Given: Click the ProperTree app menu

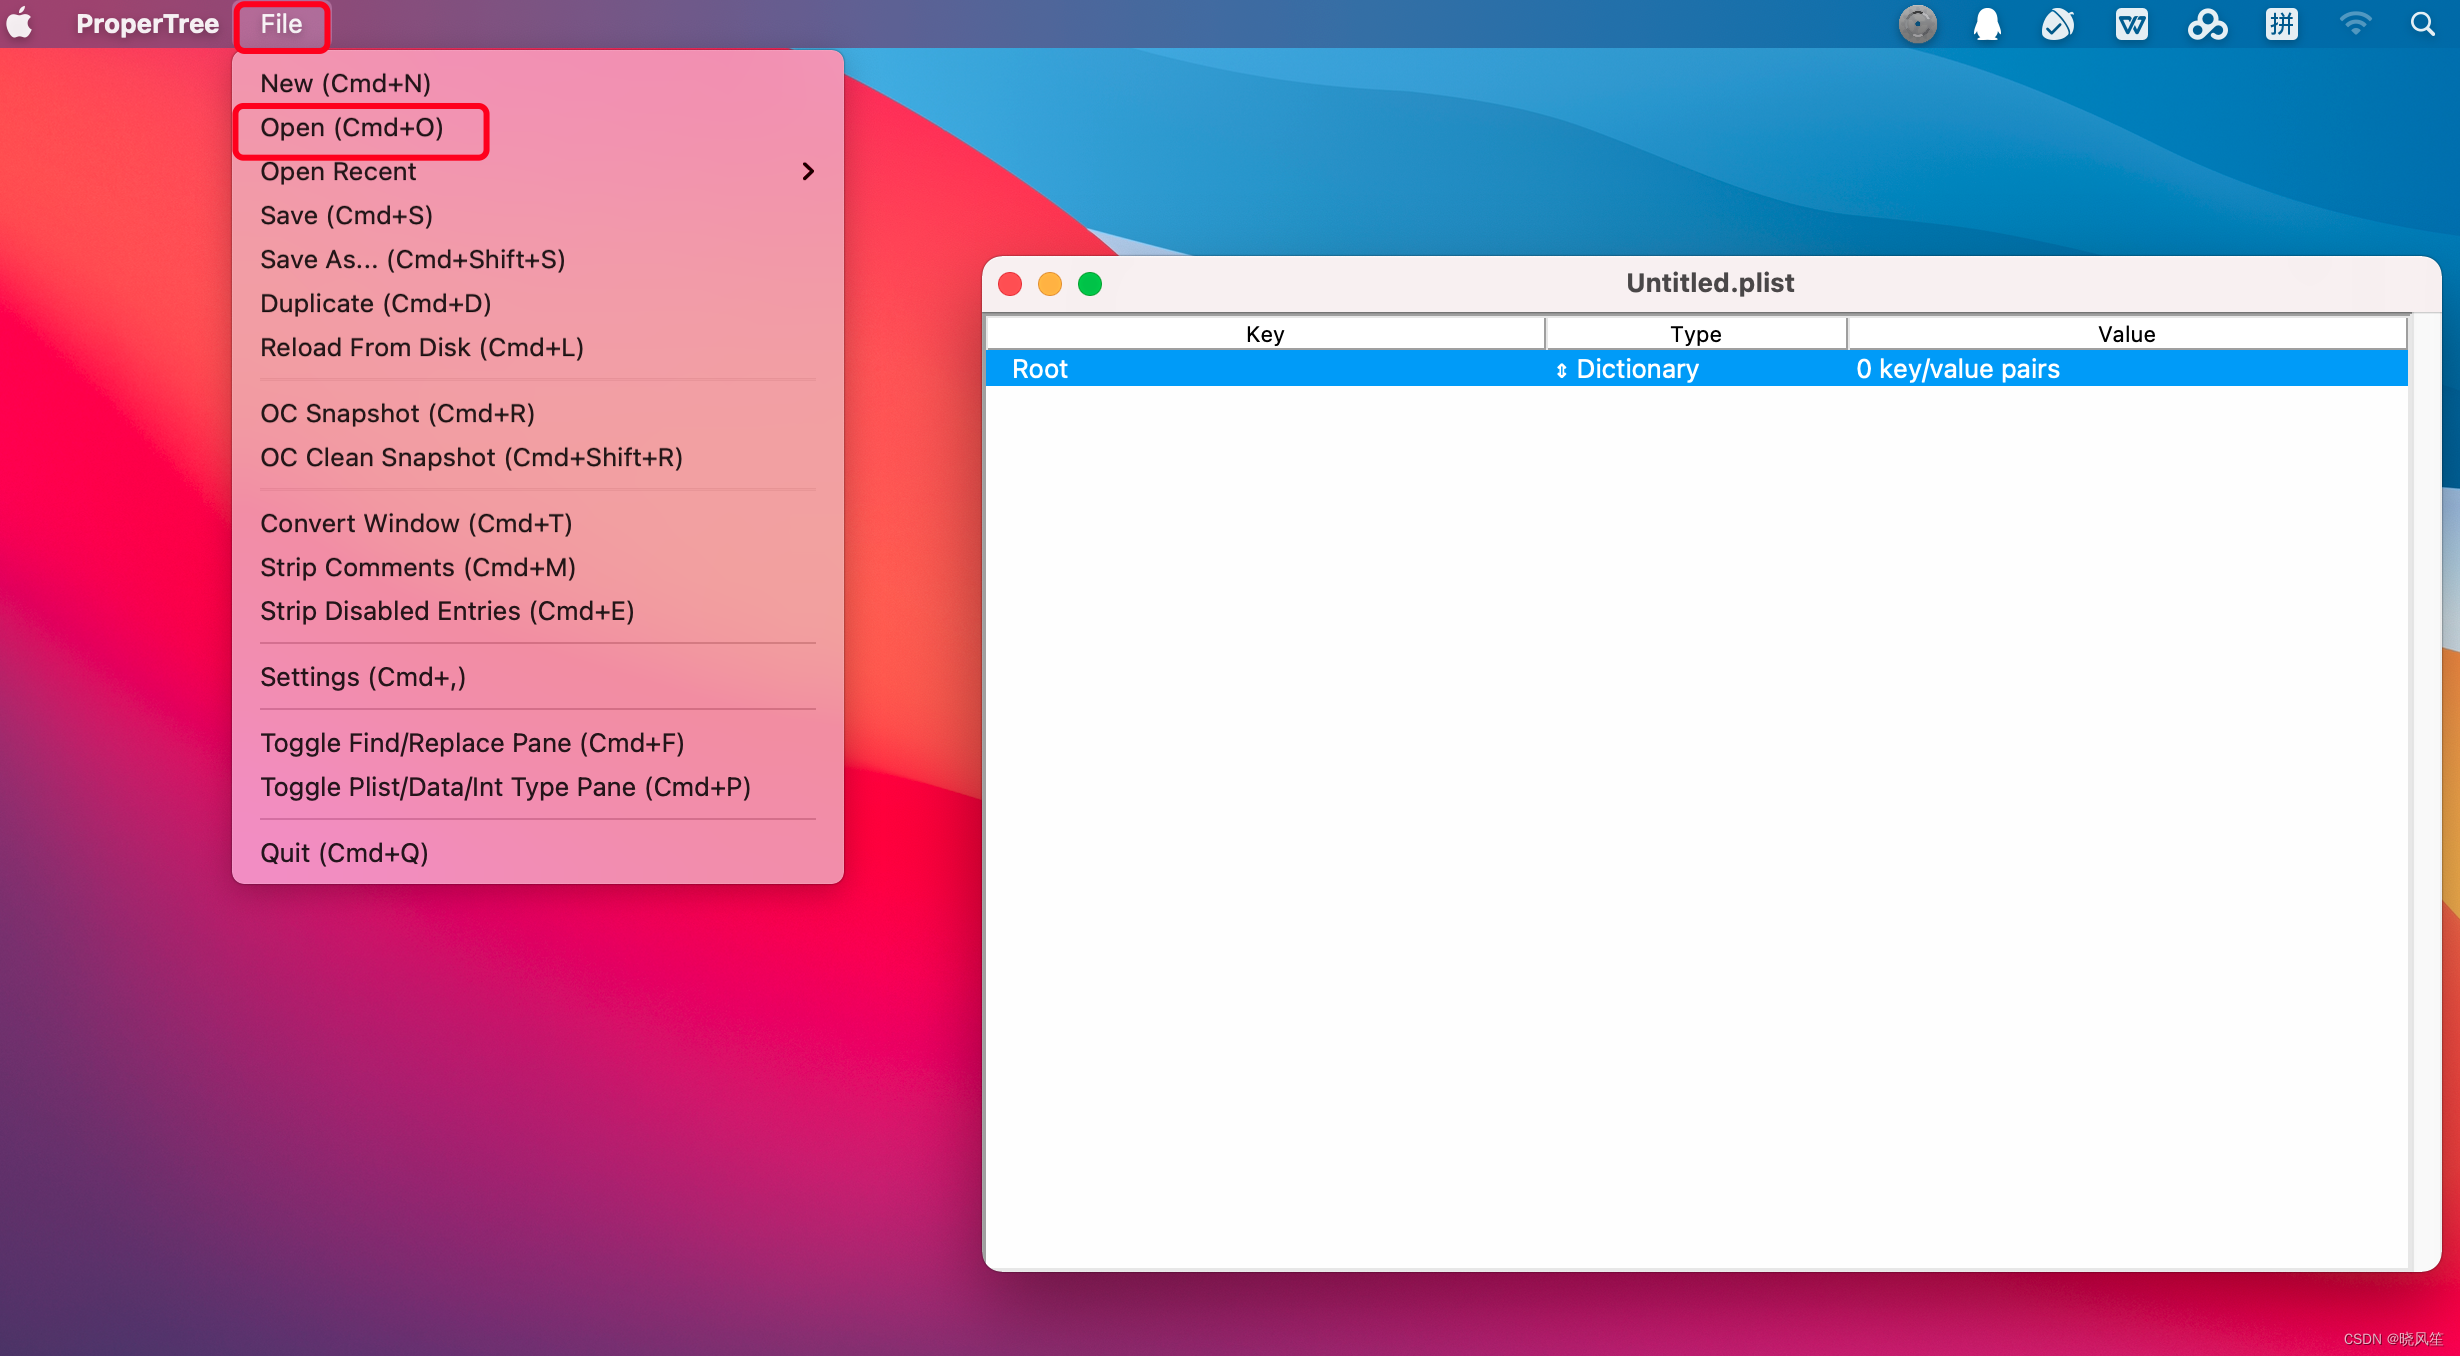Looking at the screenshot, I should pos(147,24).
